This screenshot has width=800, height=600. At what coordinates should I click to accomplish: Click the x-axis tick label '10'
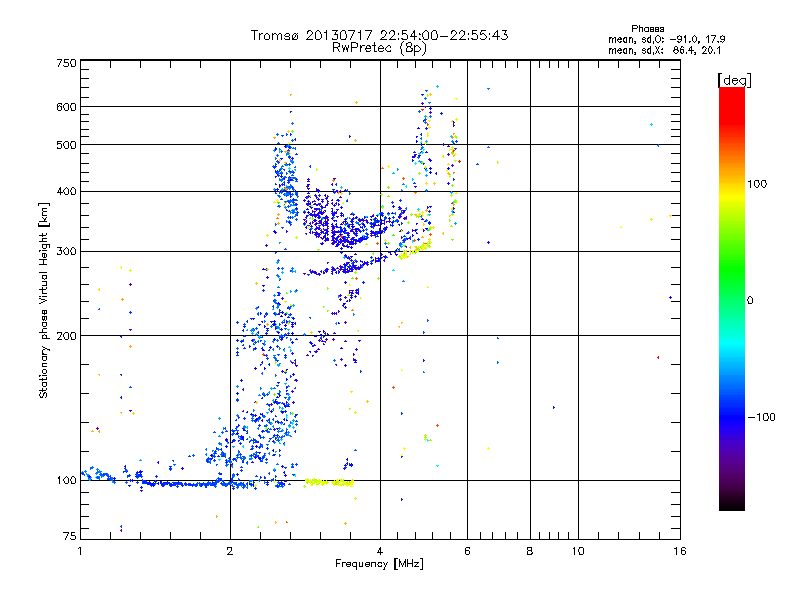tap(578, 551)
